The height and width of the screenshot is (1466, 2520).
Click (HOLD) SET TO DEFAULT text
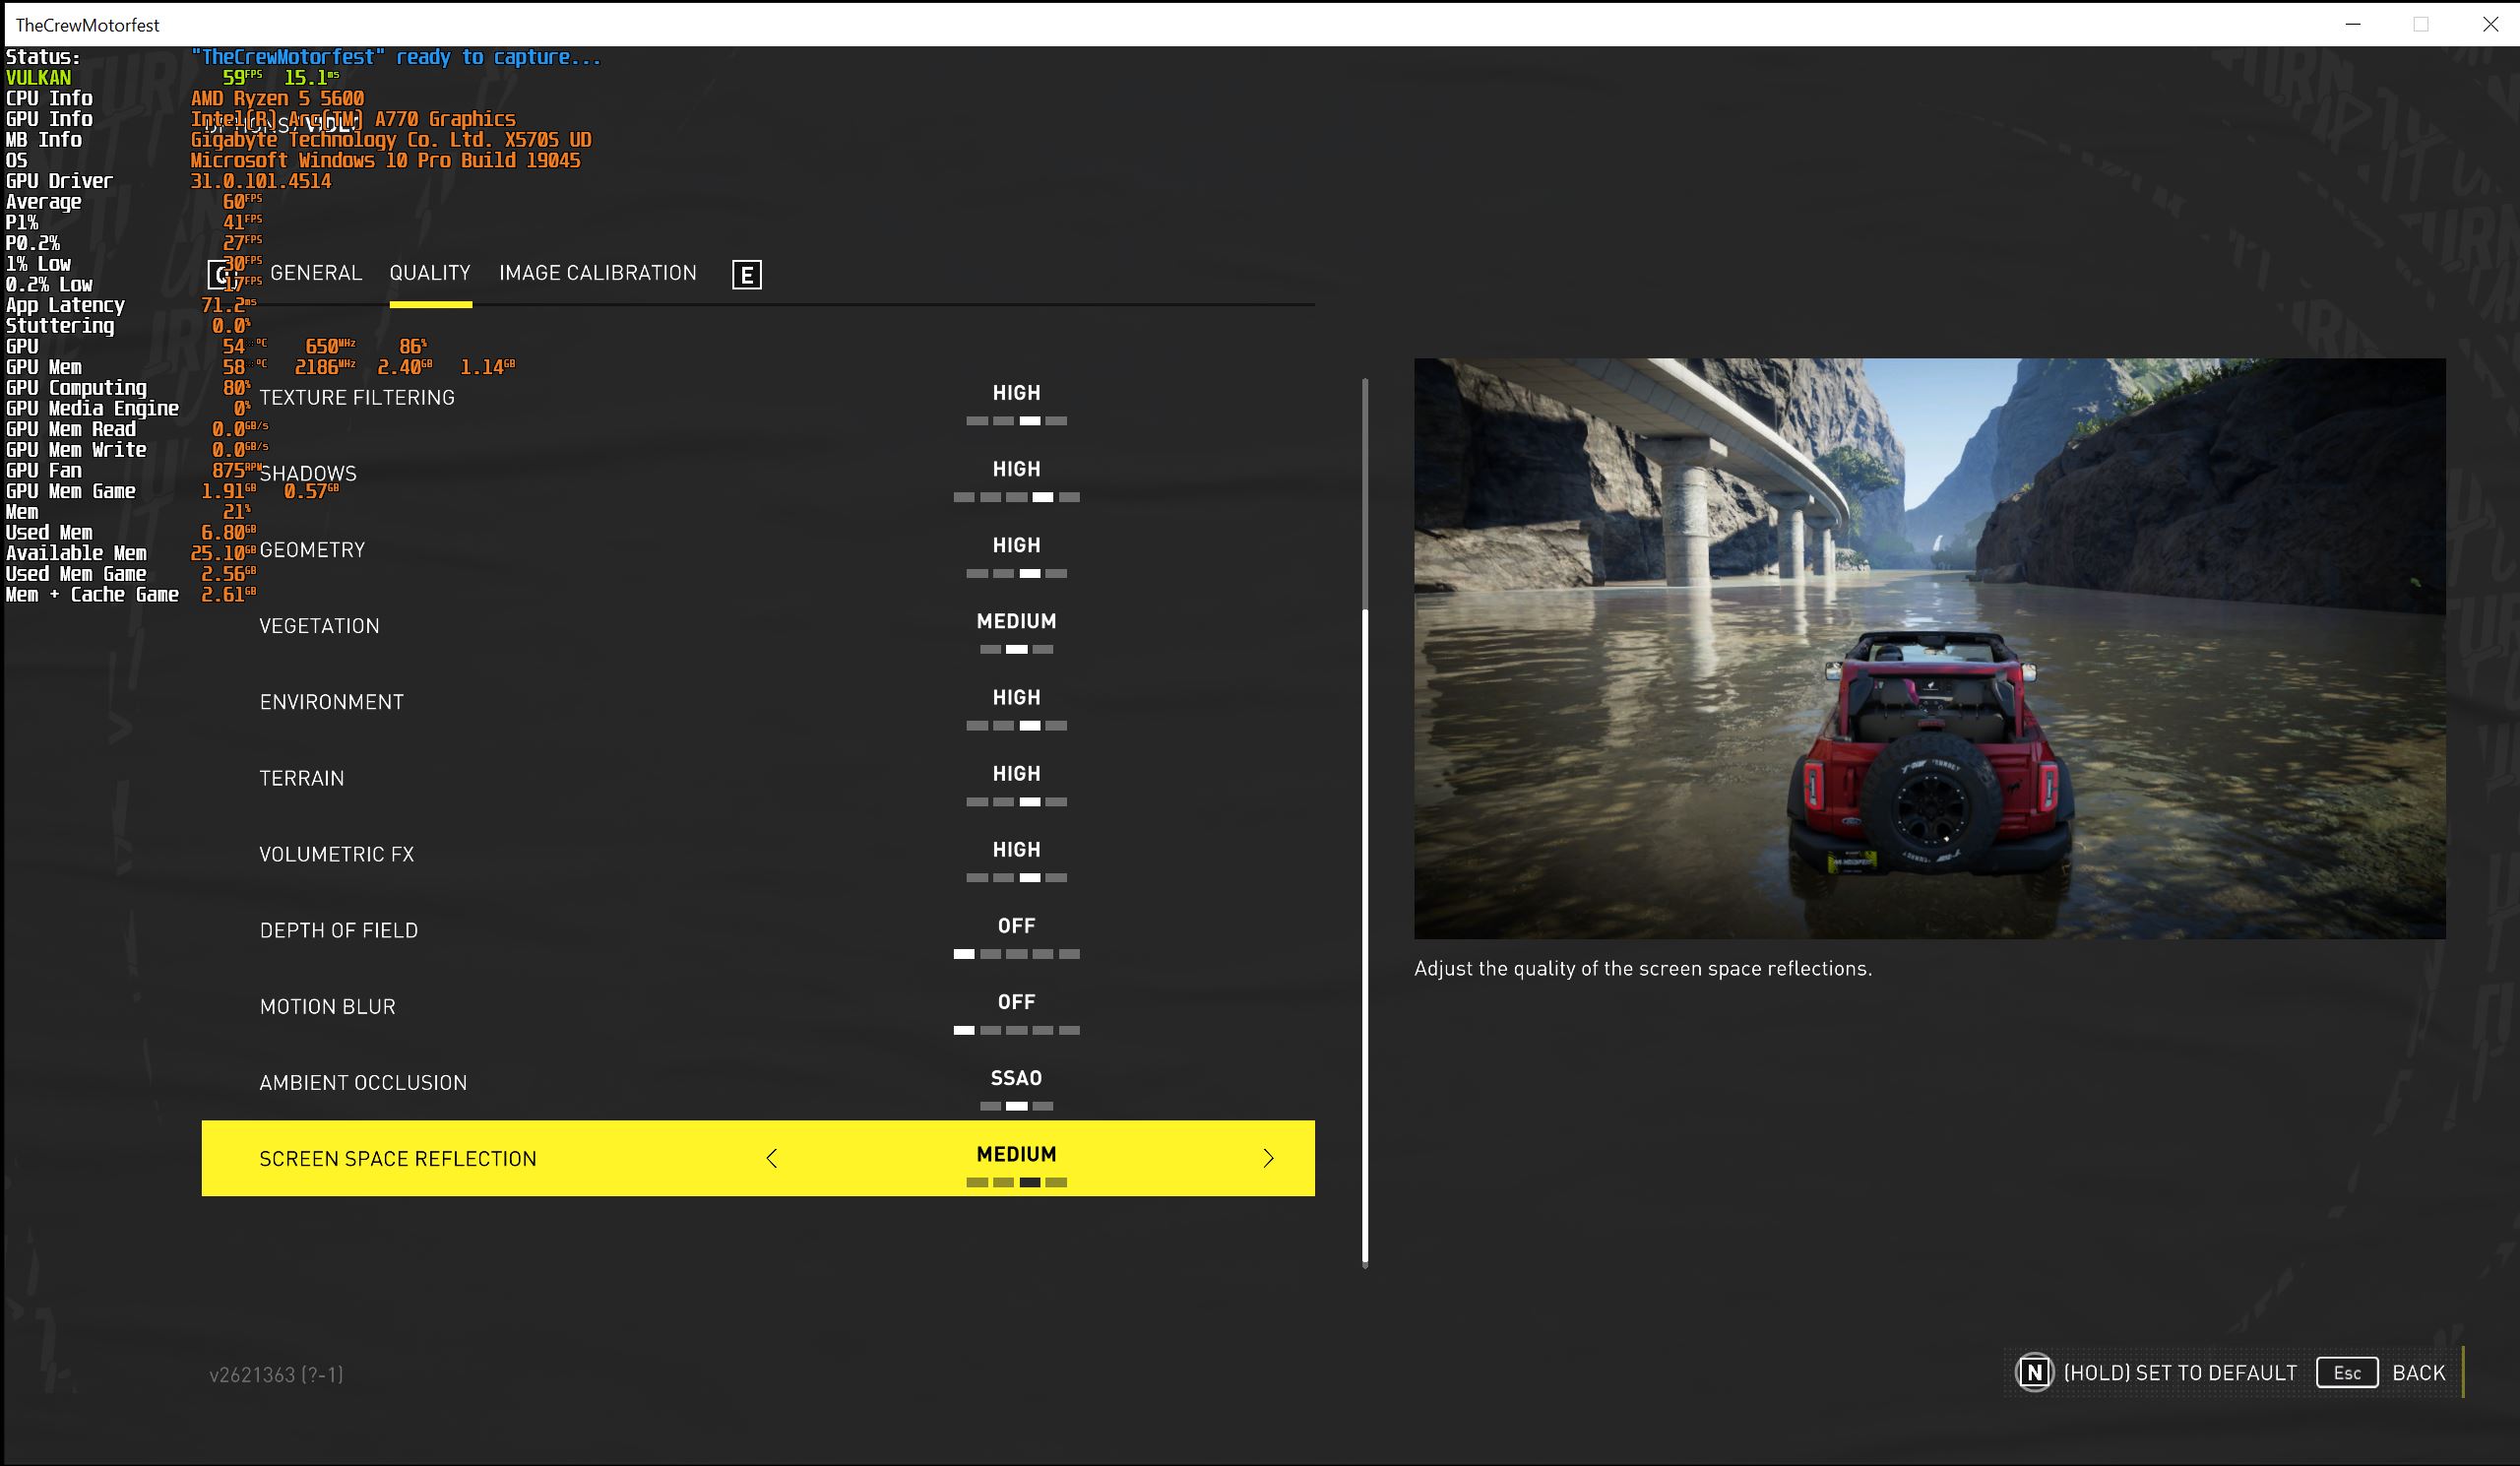point(2180,1373)
